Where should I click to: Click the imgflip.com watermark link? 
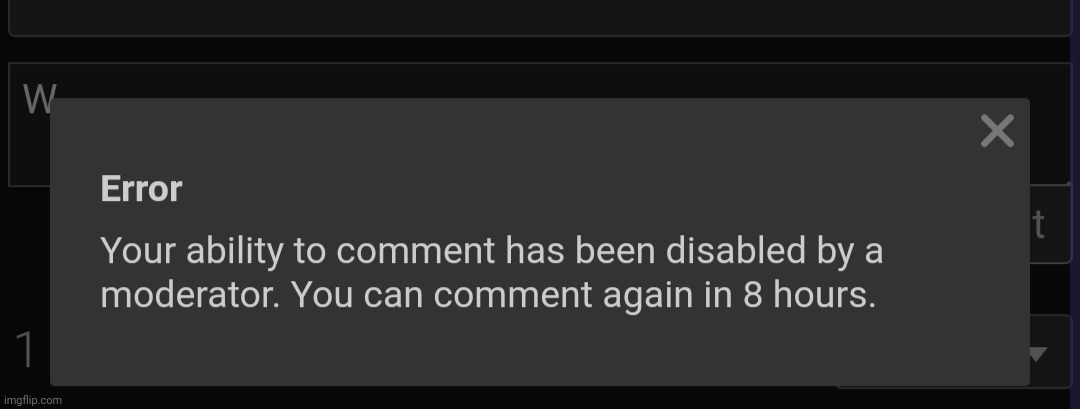pos(32,400)
